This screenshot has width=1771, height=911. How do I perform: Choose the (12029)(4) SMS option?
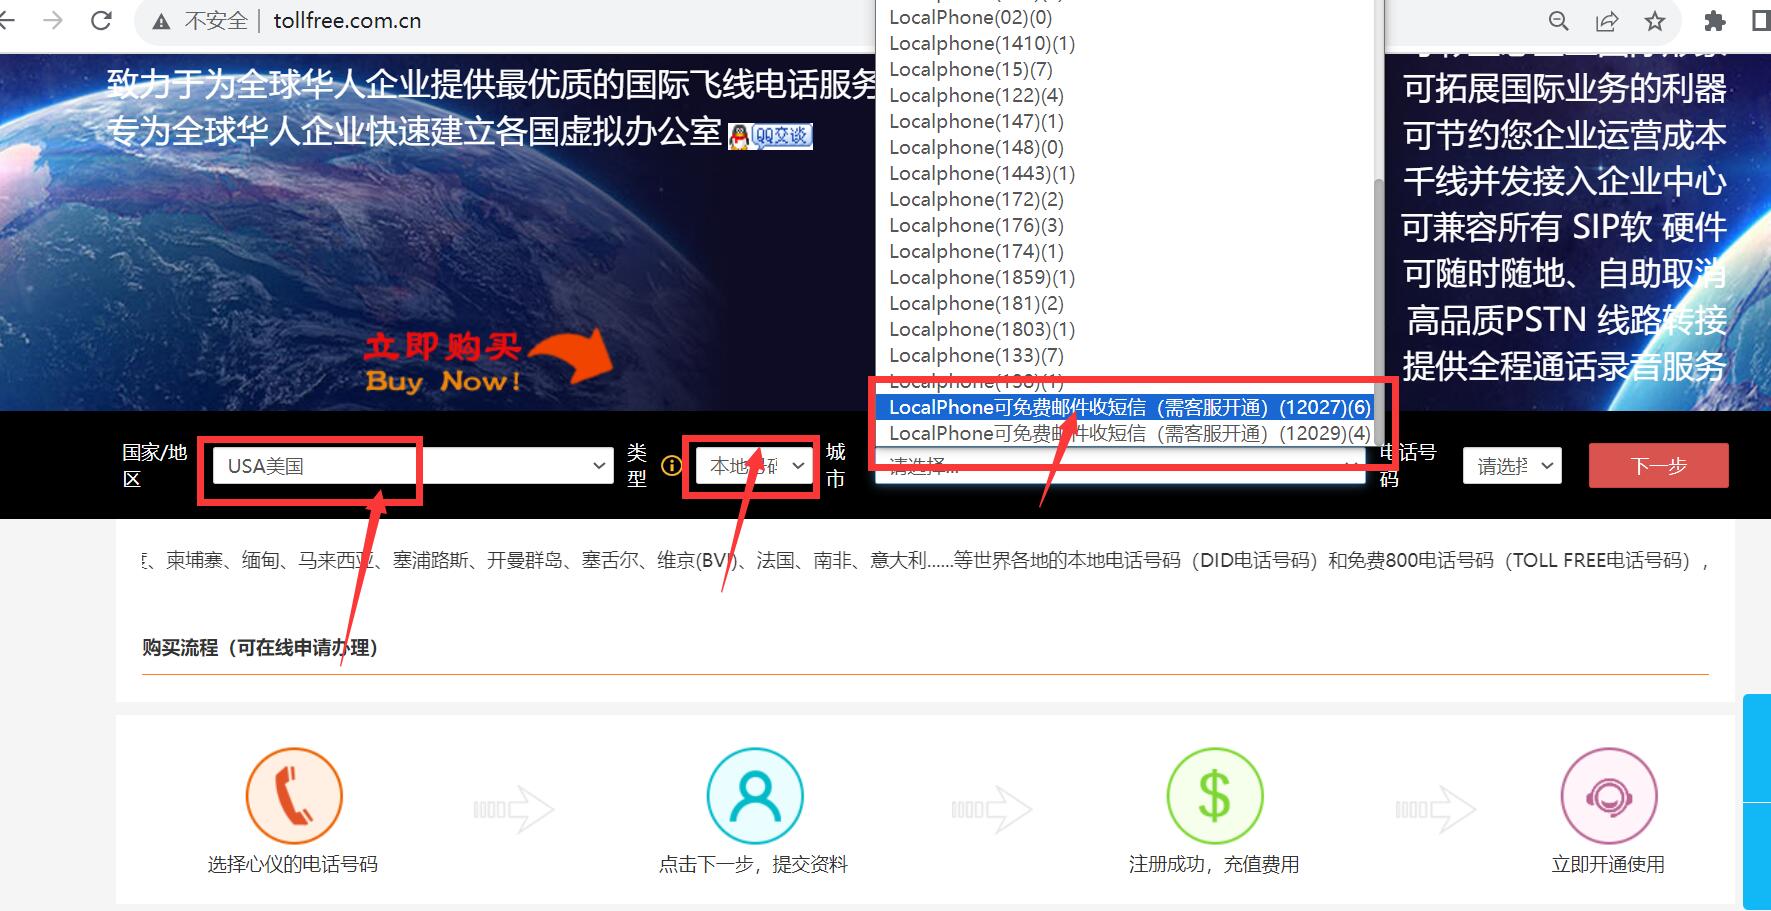(1124, 433)
